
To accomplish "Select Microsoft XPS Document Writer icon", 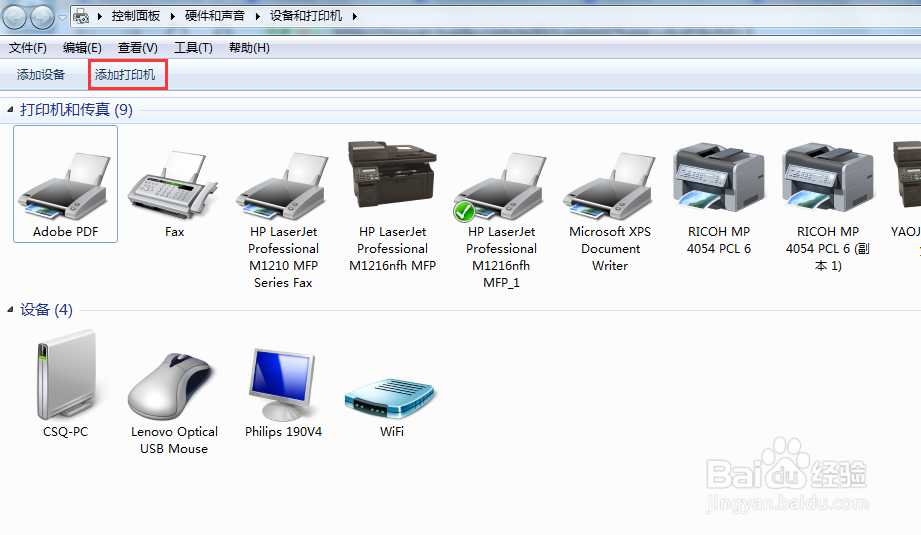I will [610, 186].
